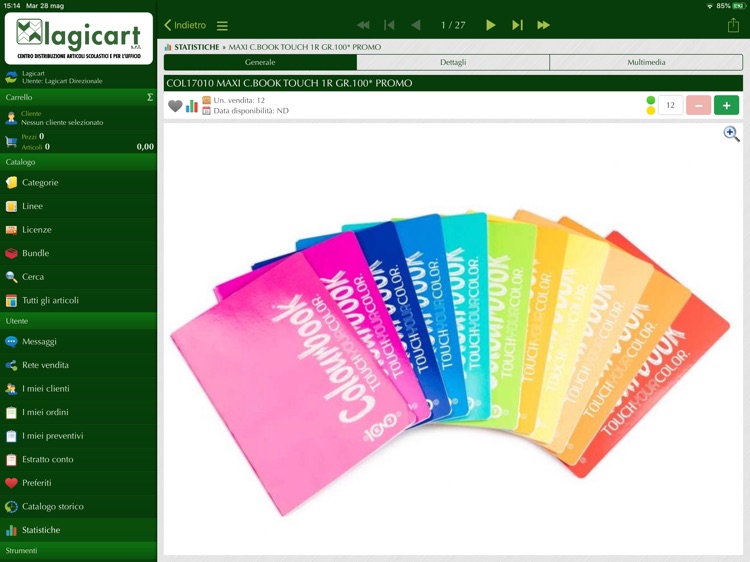This screenshot has width=750, height=562.
Task: Click the Bundle red box icon
Action: [11, 253]
